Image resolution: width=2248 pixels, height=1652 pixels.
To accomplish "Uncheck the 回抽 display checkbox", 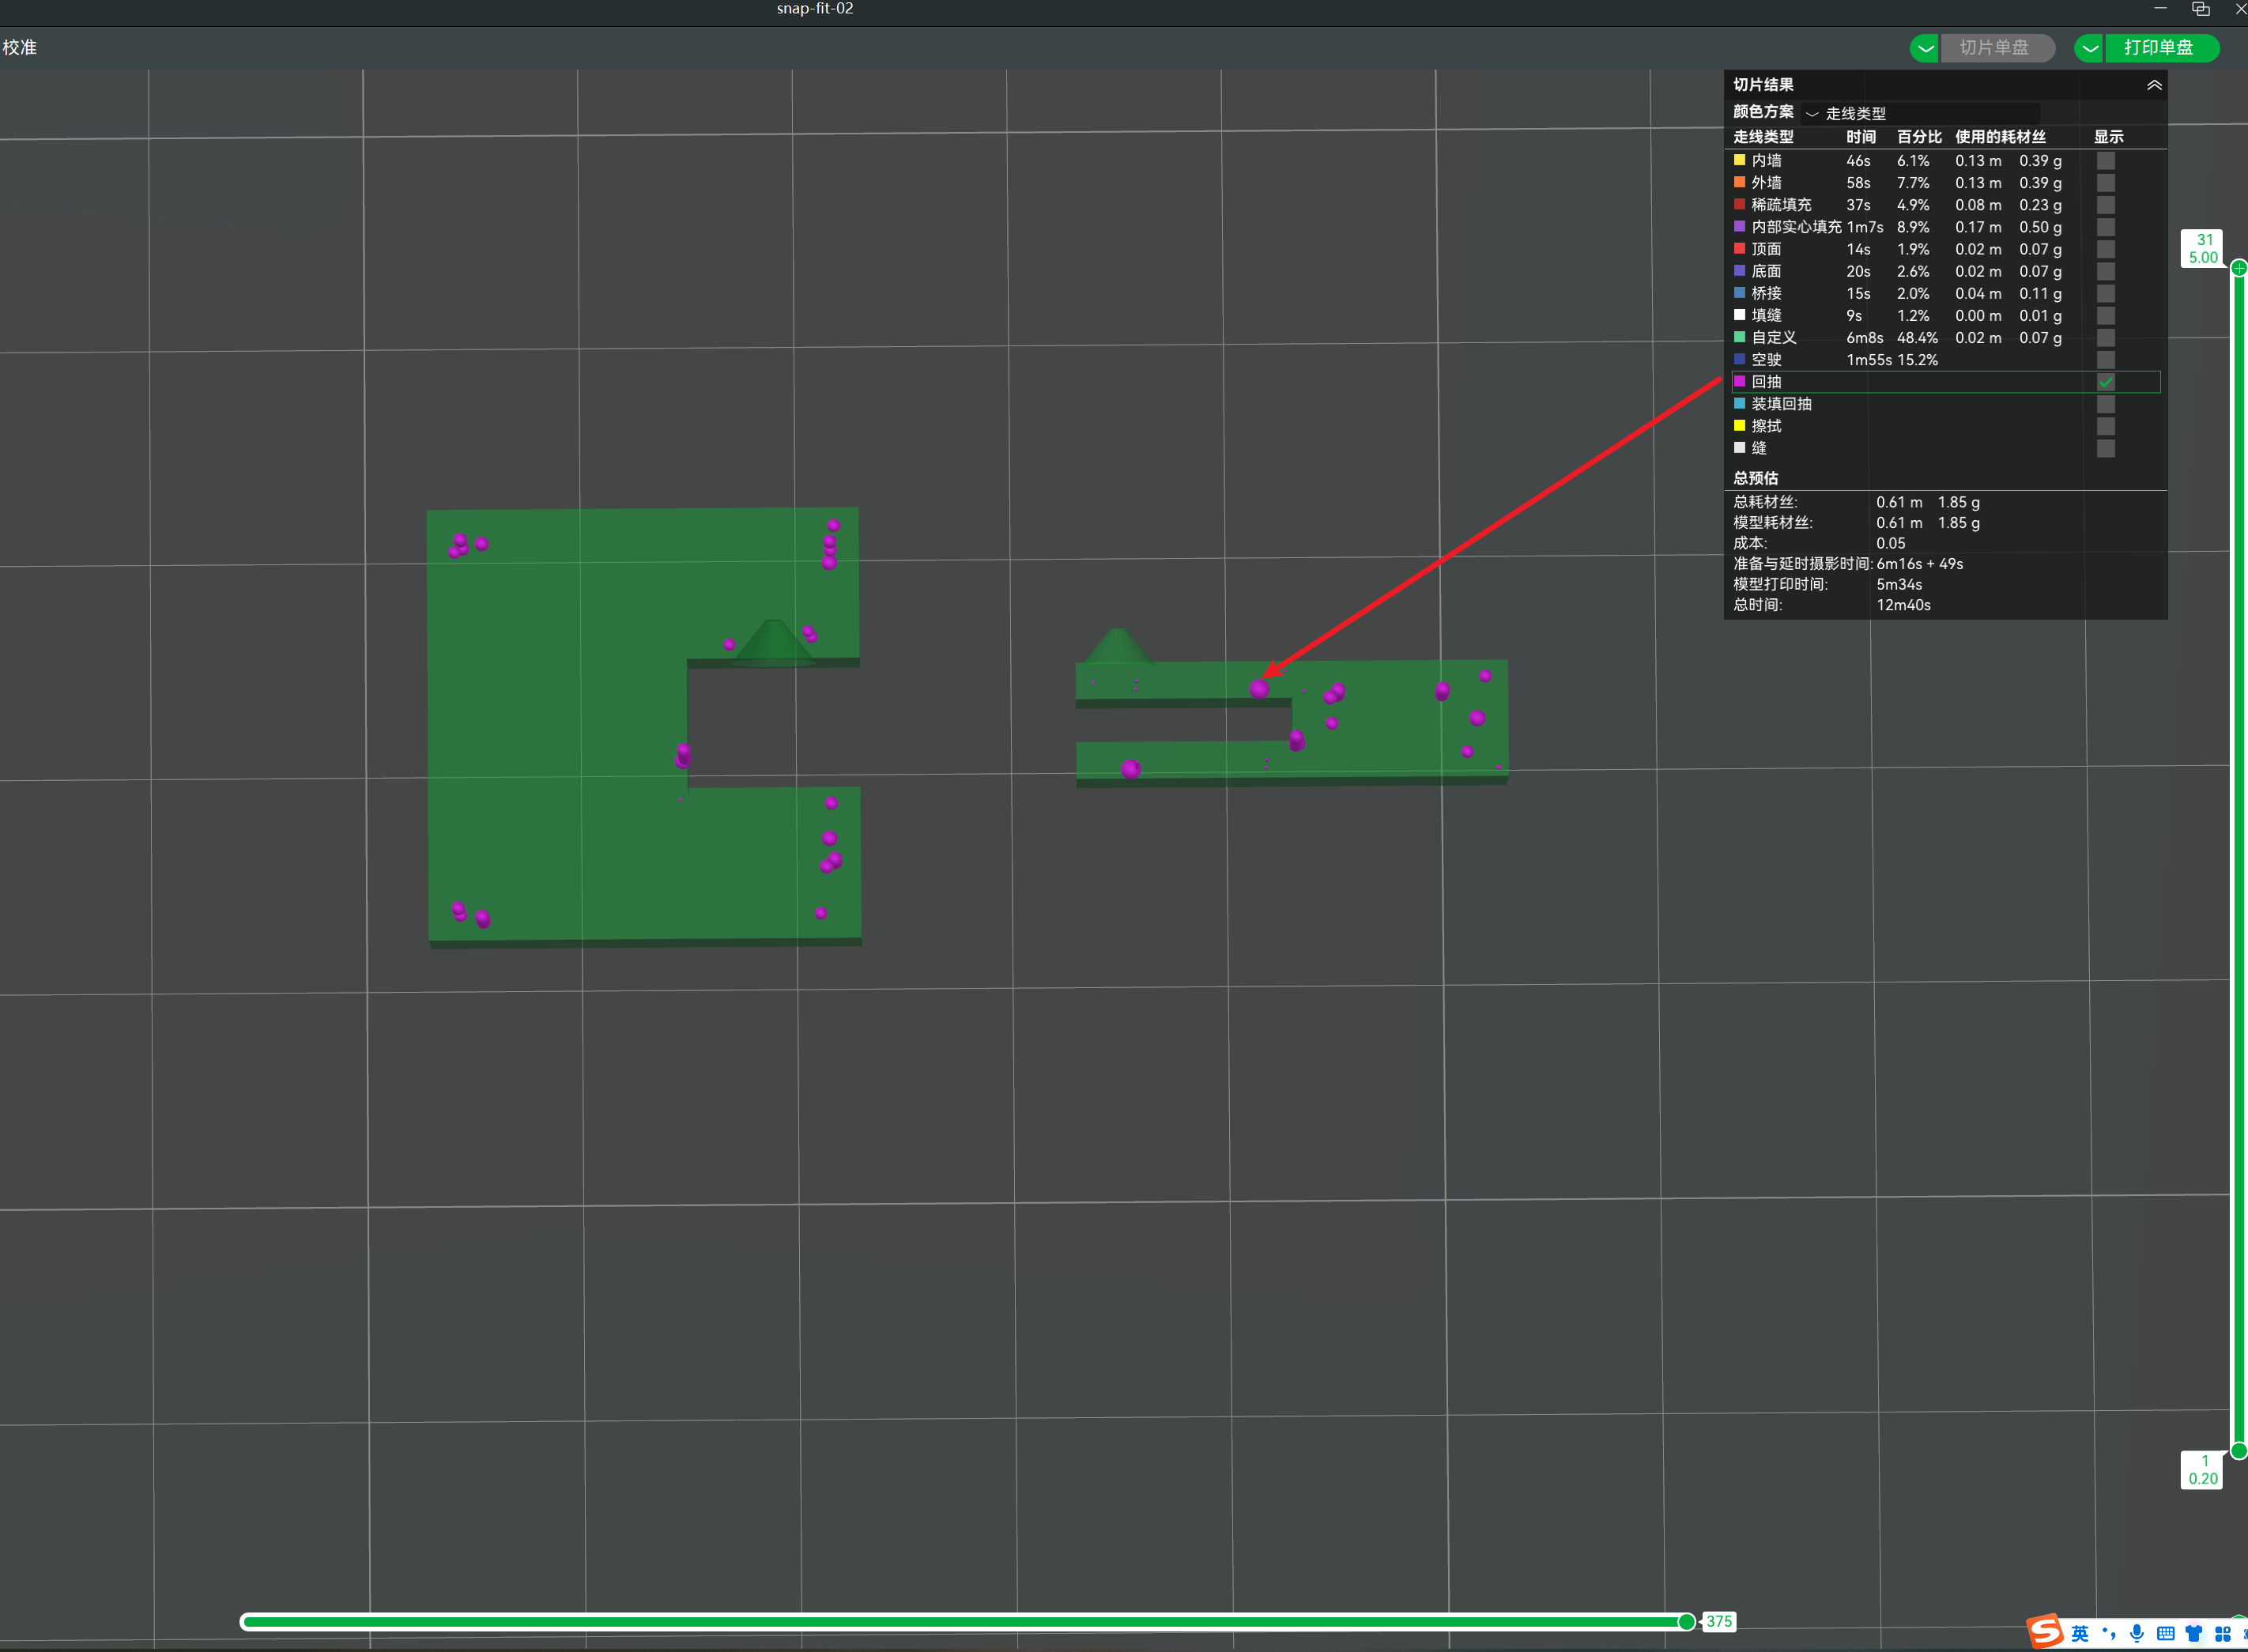I will tap(2106, 382).
